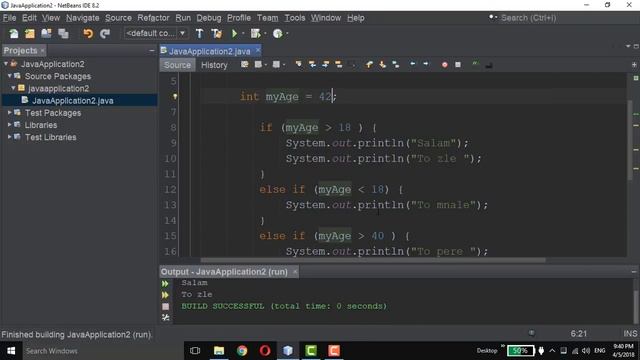The width and height of the screenshot is (640, 360).
Task: Collapse the Source Packages node
Action: tap(9, 76)
